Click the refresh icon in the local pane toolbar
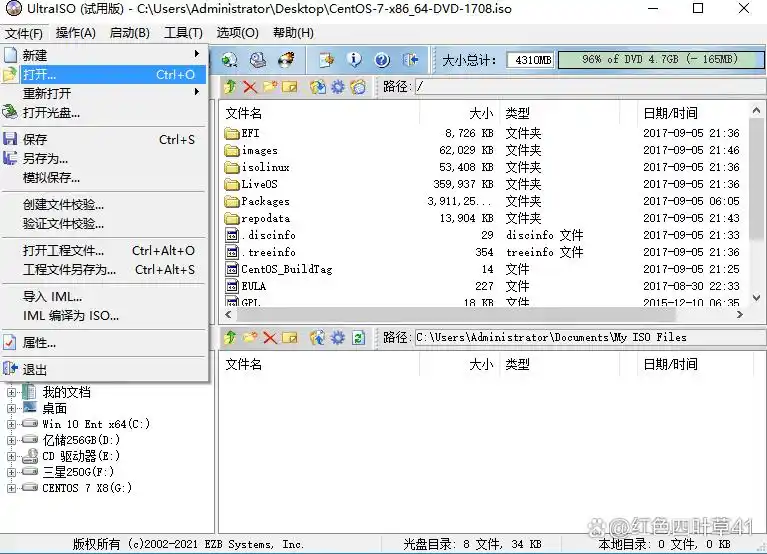This screenshot has width=767, height=554. click(358, 338)
